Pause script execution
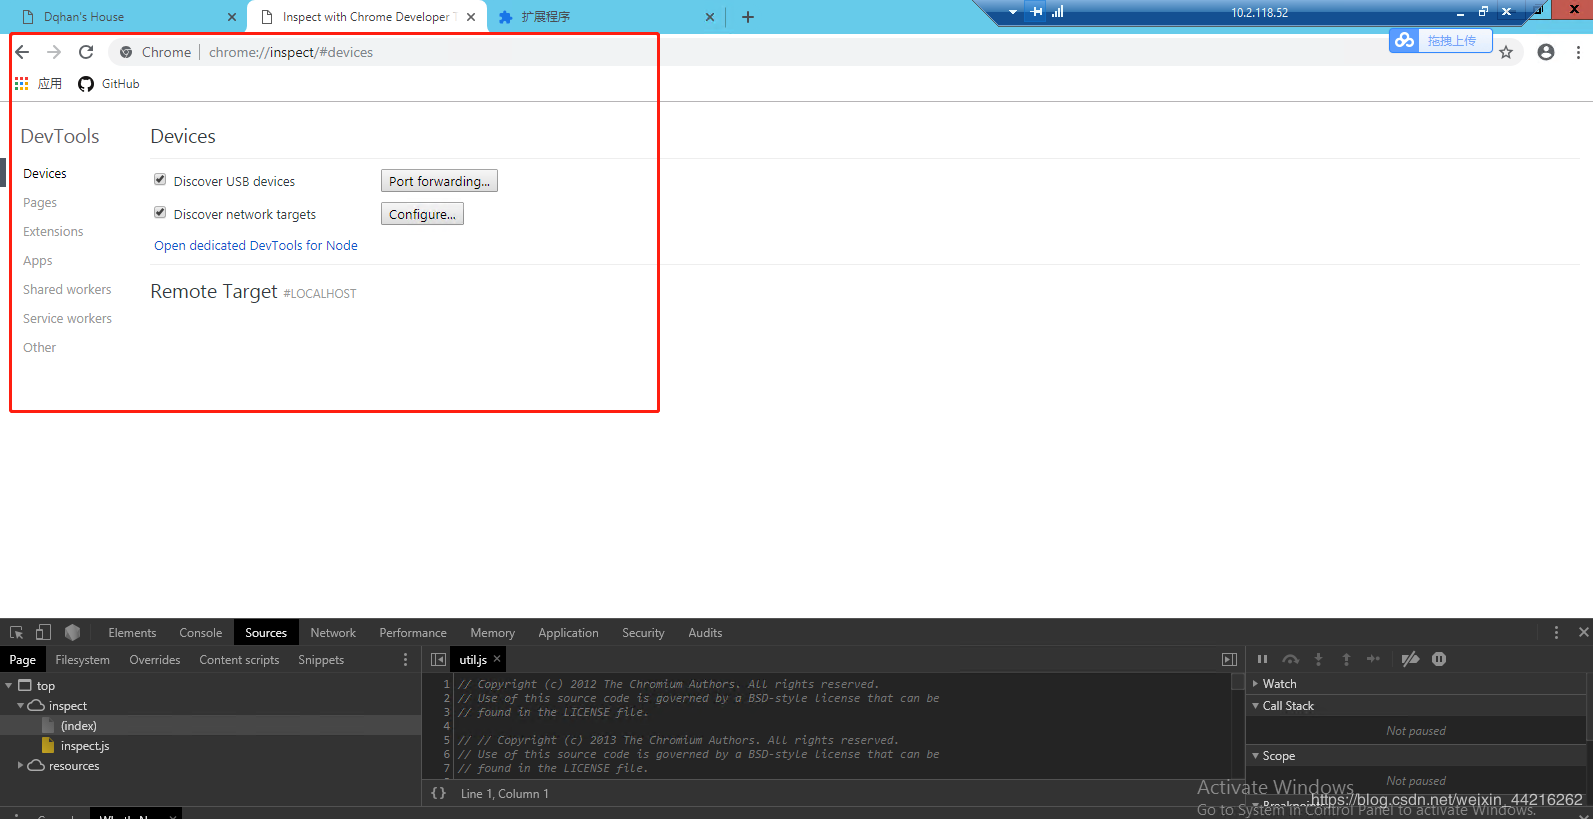 pos(1262,659)
